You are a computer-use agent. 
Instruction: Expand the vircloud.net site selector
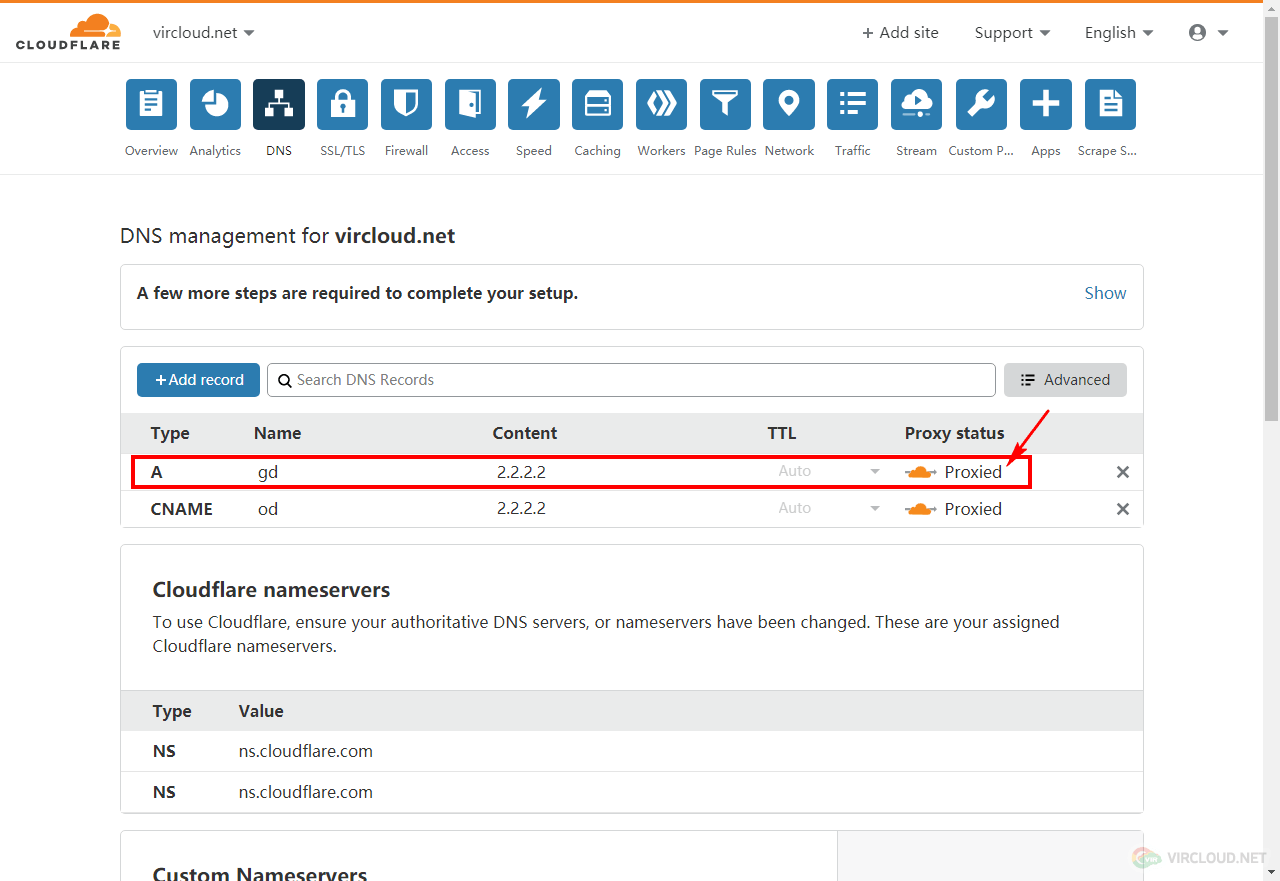204,33
